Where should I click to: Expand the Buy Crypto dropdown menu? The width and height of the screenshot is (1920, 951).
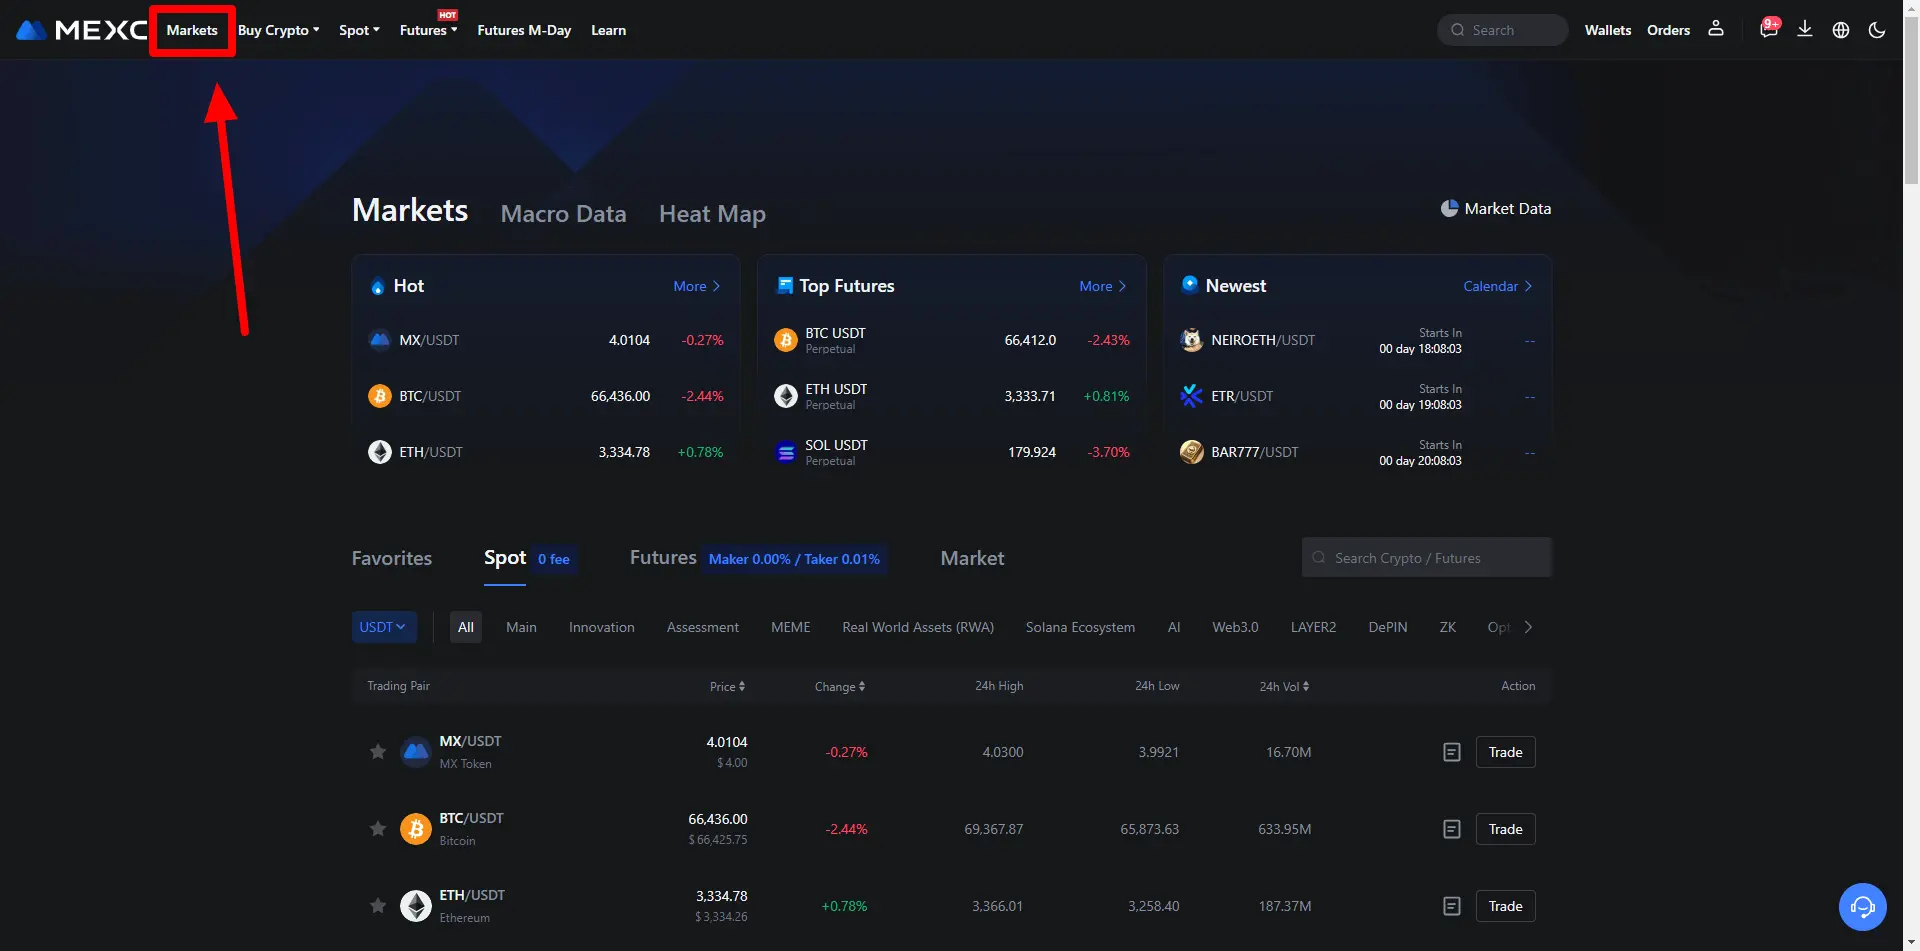[x=278, y=30]
